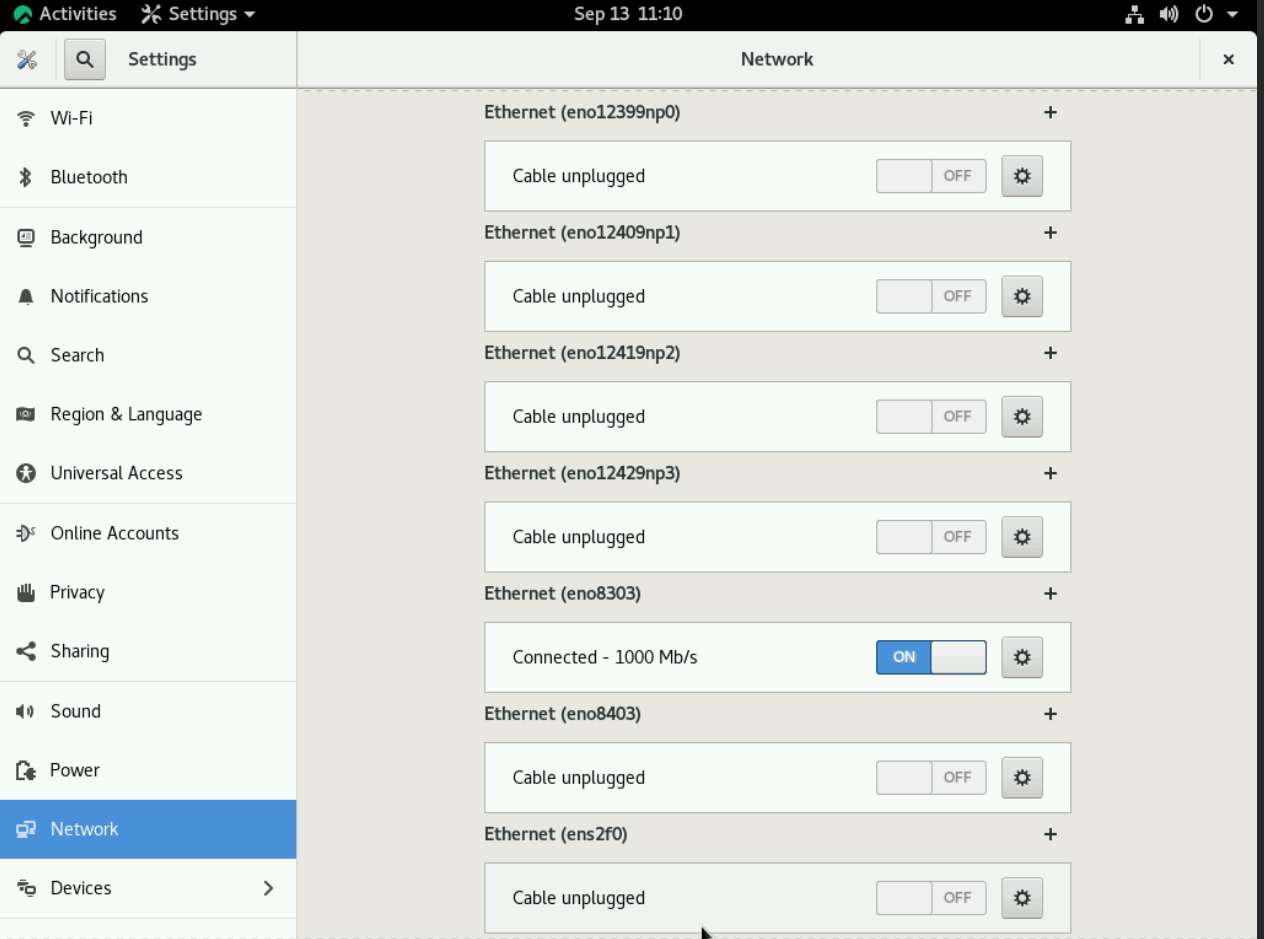Viewport: 1264px width, 939px height.
Task: Enable the ens2f0 Ethernet switch
Action: 930,898
